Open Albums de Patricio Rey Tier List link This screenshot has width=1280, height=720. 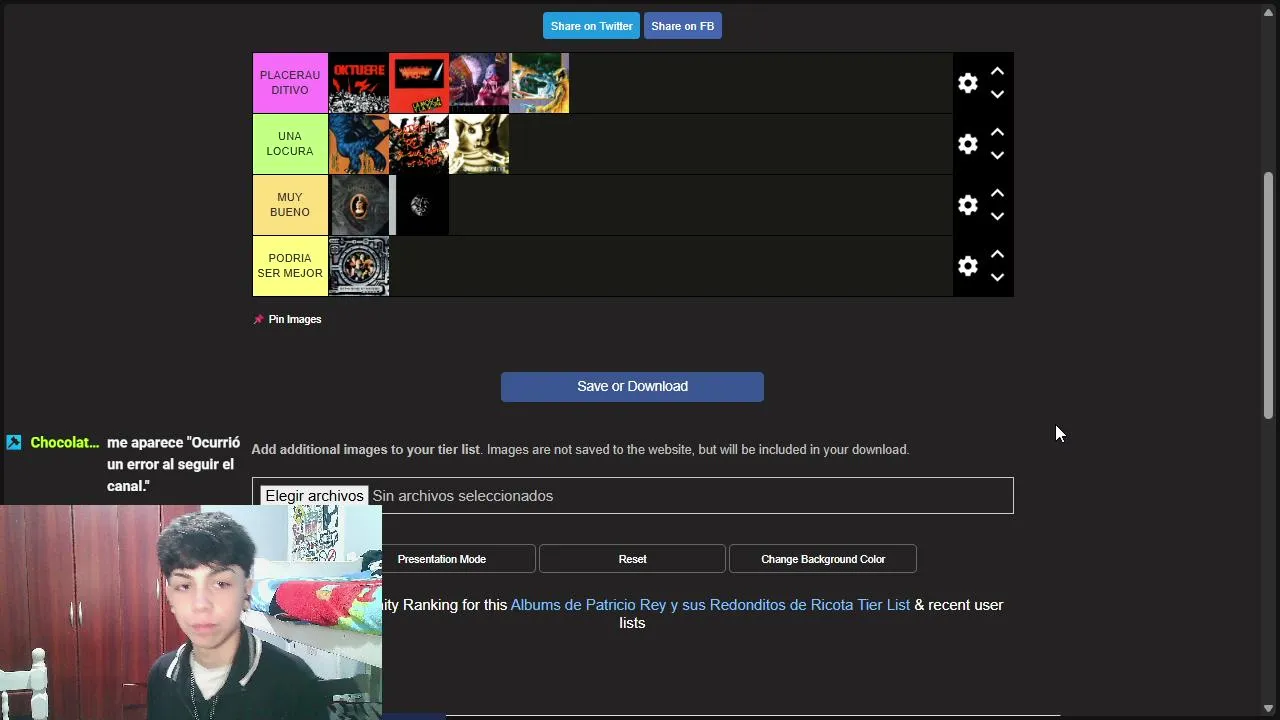coord(710,605)
